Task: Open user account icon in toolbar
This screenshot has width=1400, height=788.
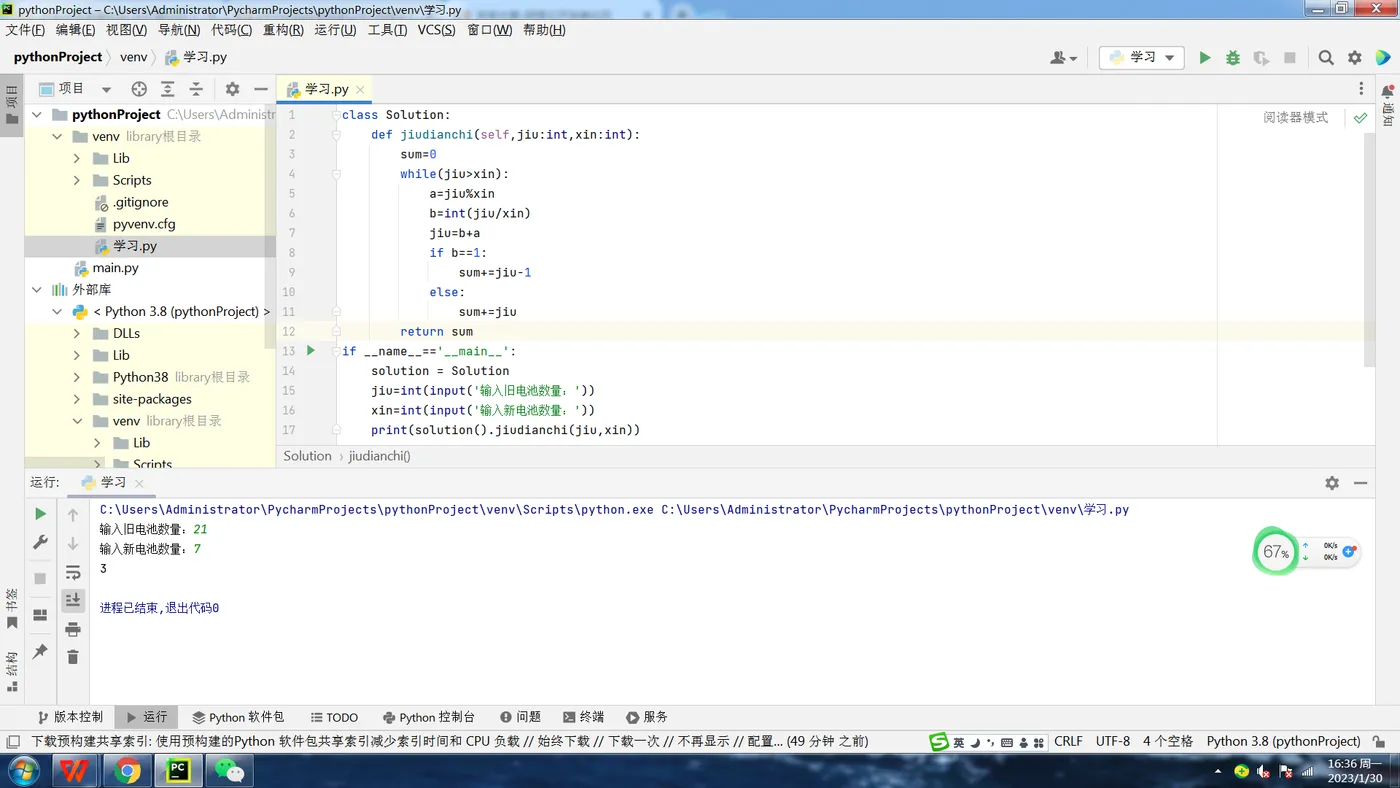Action: (x=1063, y=58)
